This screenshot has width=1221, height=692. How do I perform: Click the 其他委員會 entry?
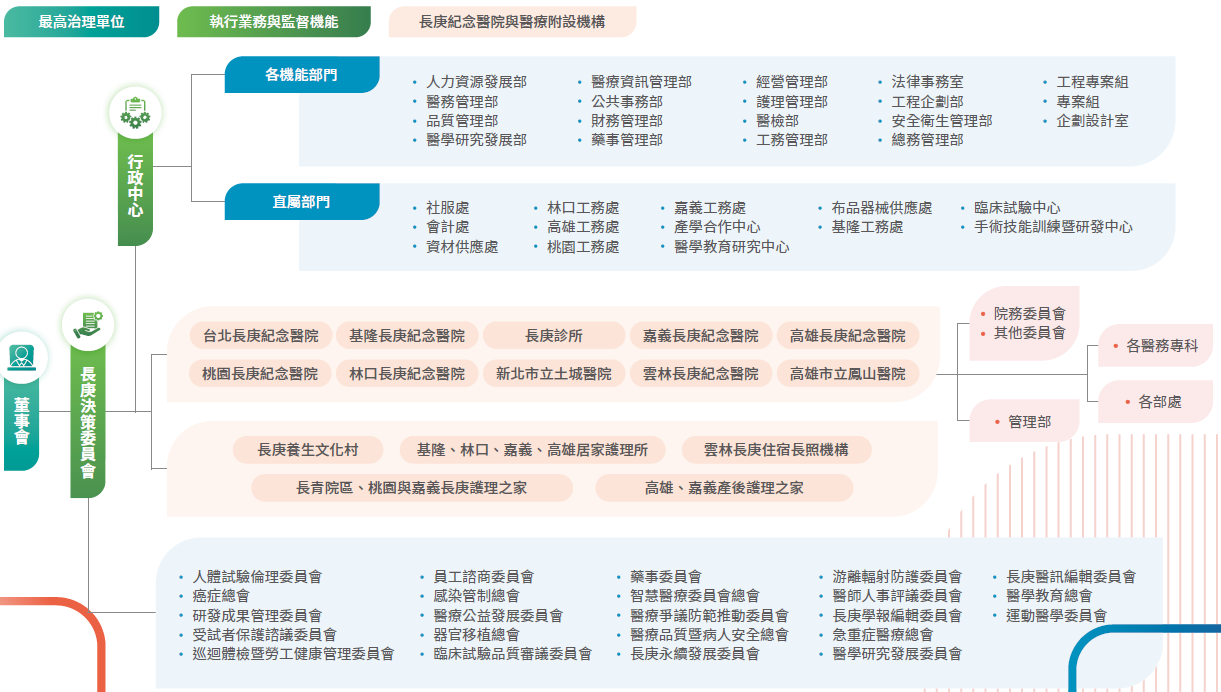tap(1030, 333)
